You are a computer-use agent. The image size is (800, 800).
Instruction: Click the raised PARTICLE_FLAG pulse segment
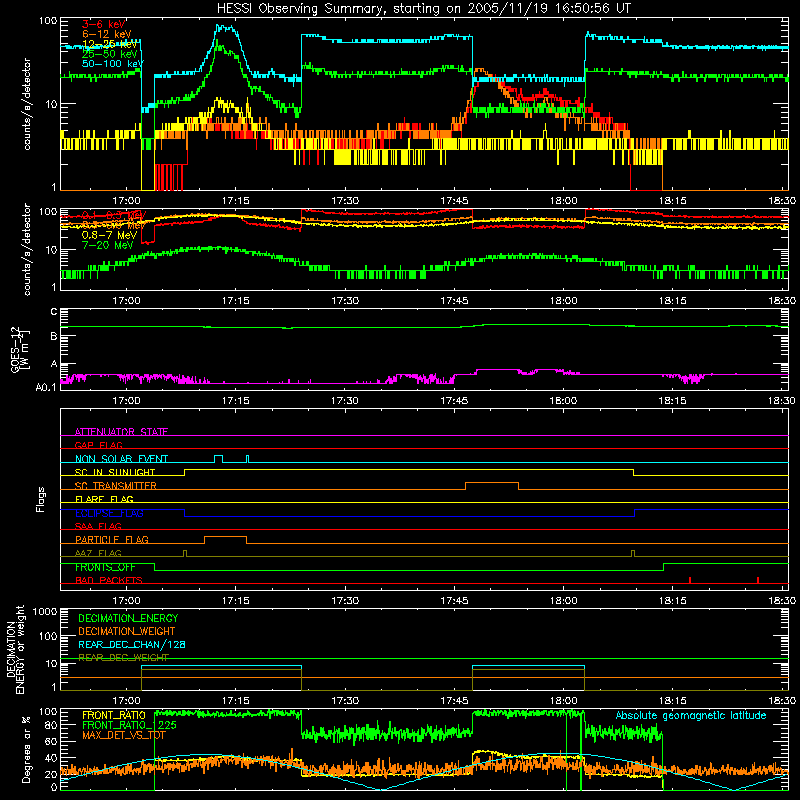(x=226, y=537)
